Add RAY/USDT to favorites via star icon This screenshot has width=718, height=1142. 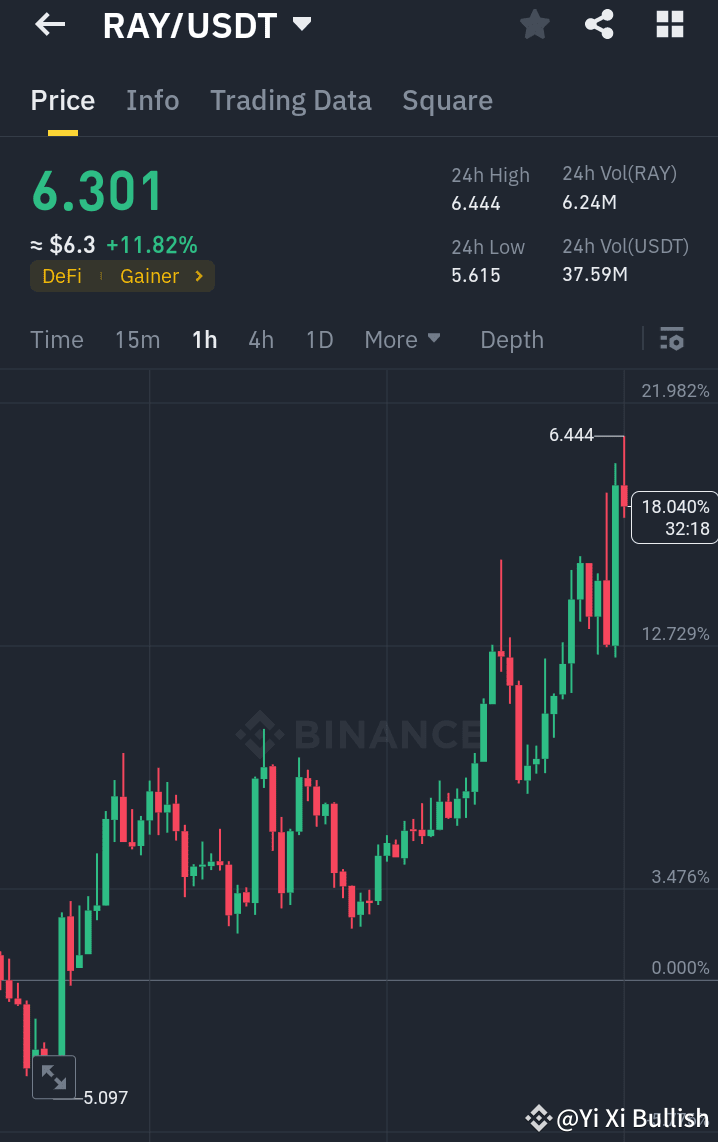pyautogui.click(x=534, y=25)
